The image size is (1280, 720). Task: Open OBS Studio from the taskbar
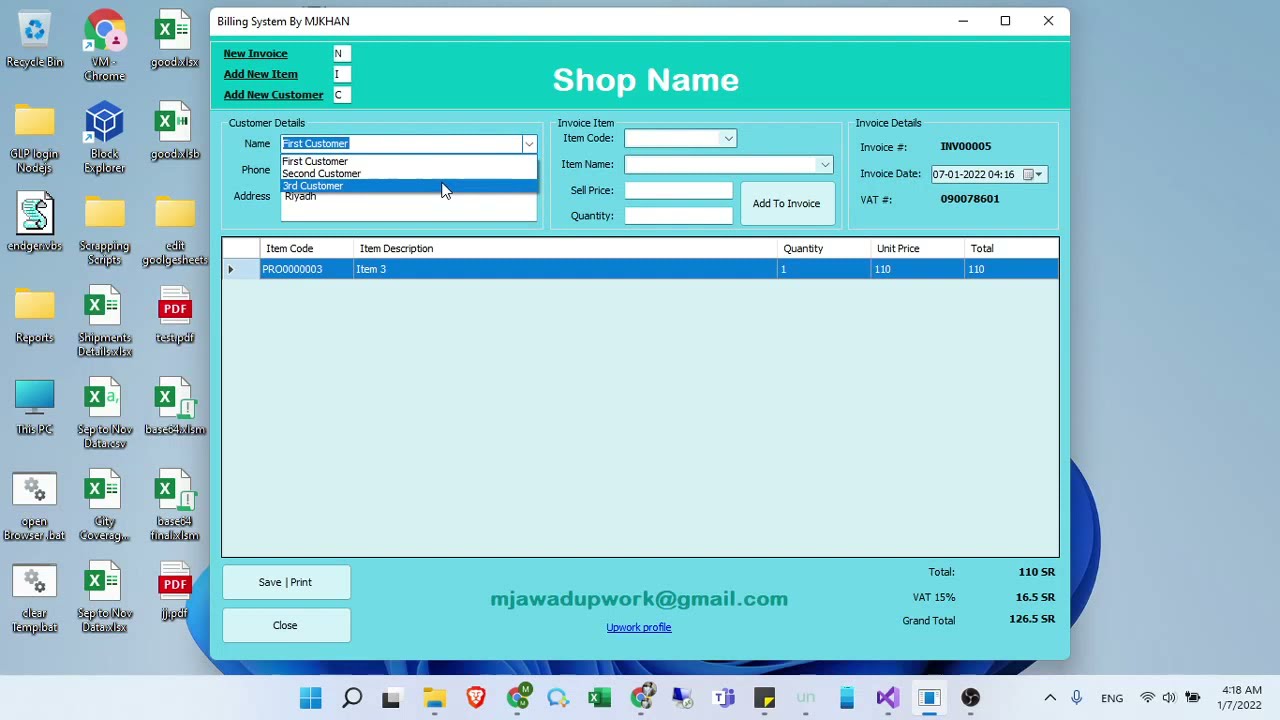tap(971, 698)
